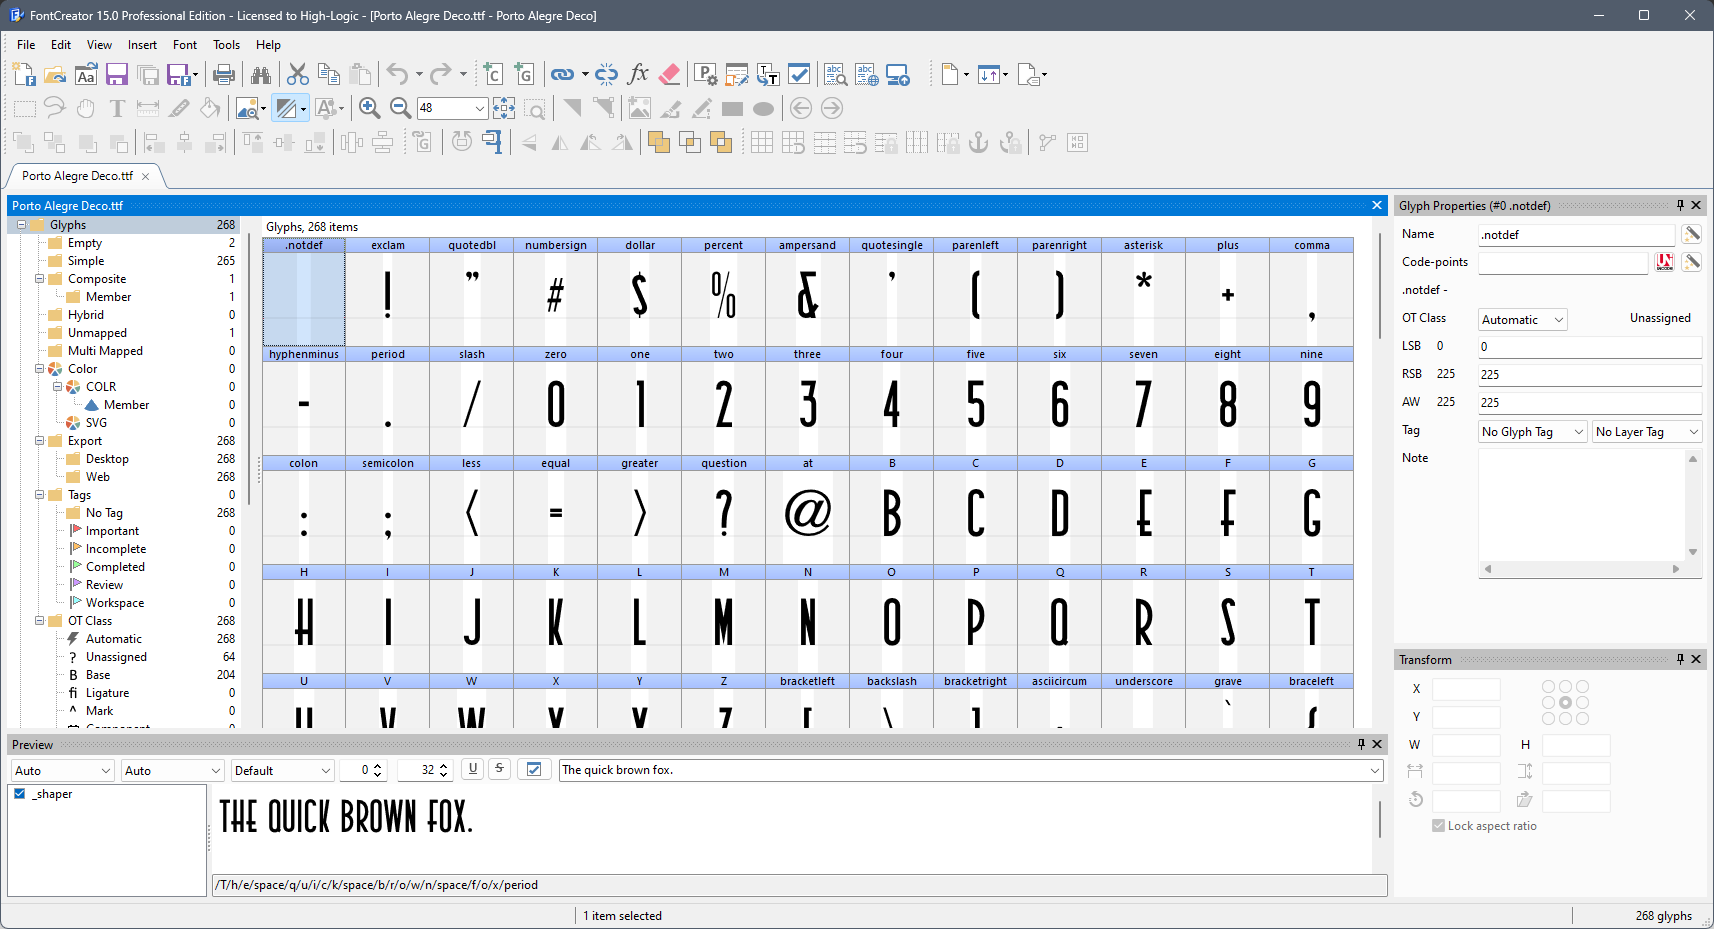Select the Unassigned tree item
The width and height of the screenshot is (1714, 929).
pos(116,657)
